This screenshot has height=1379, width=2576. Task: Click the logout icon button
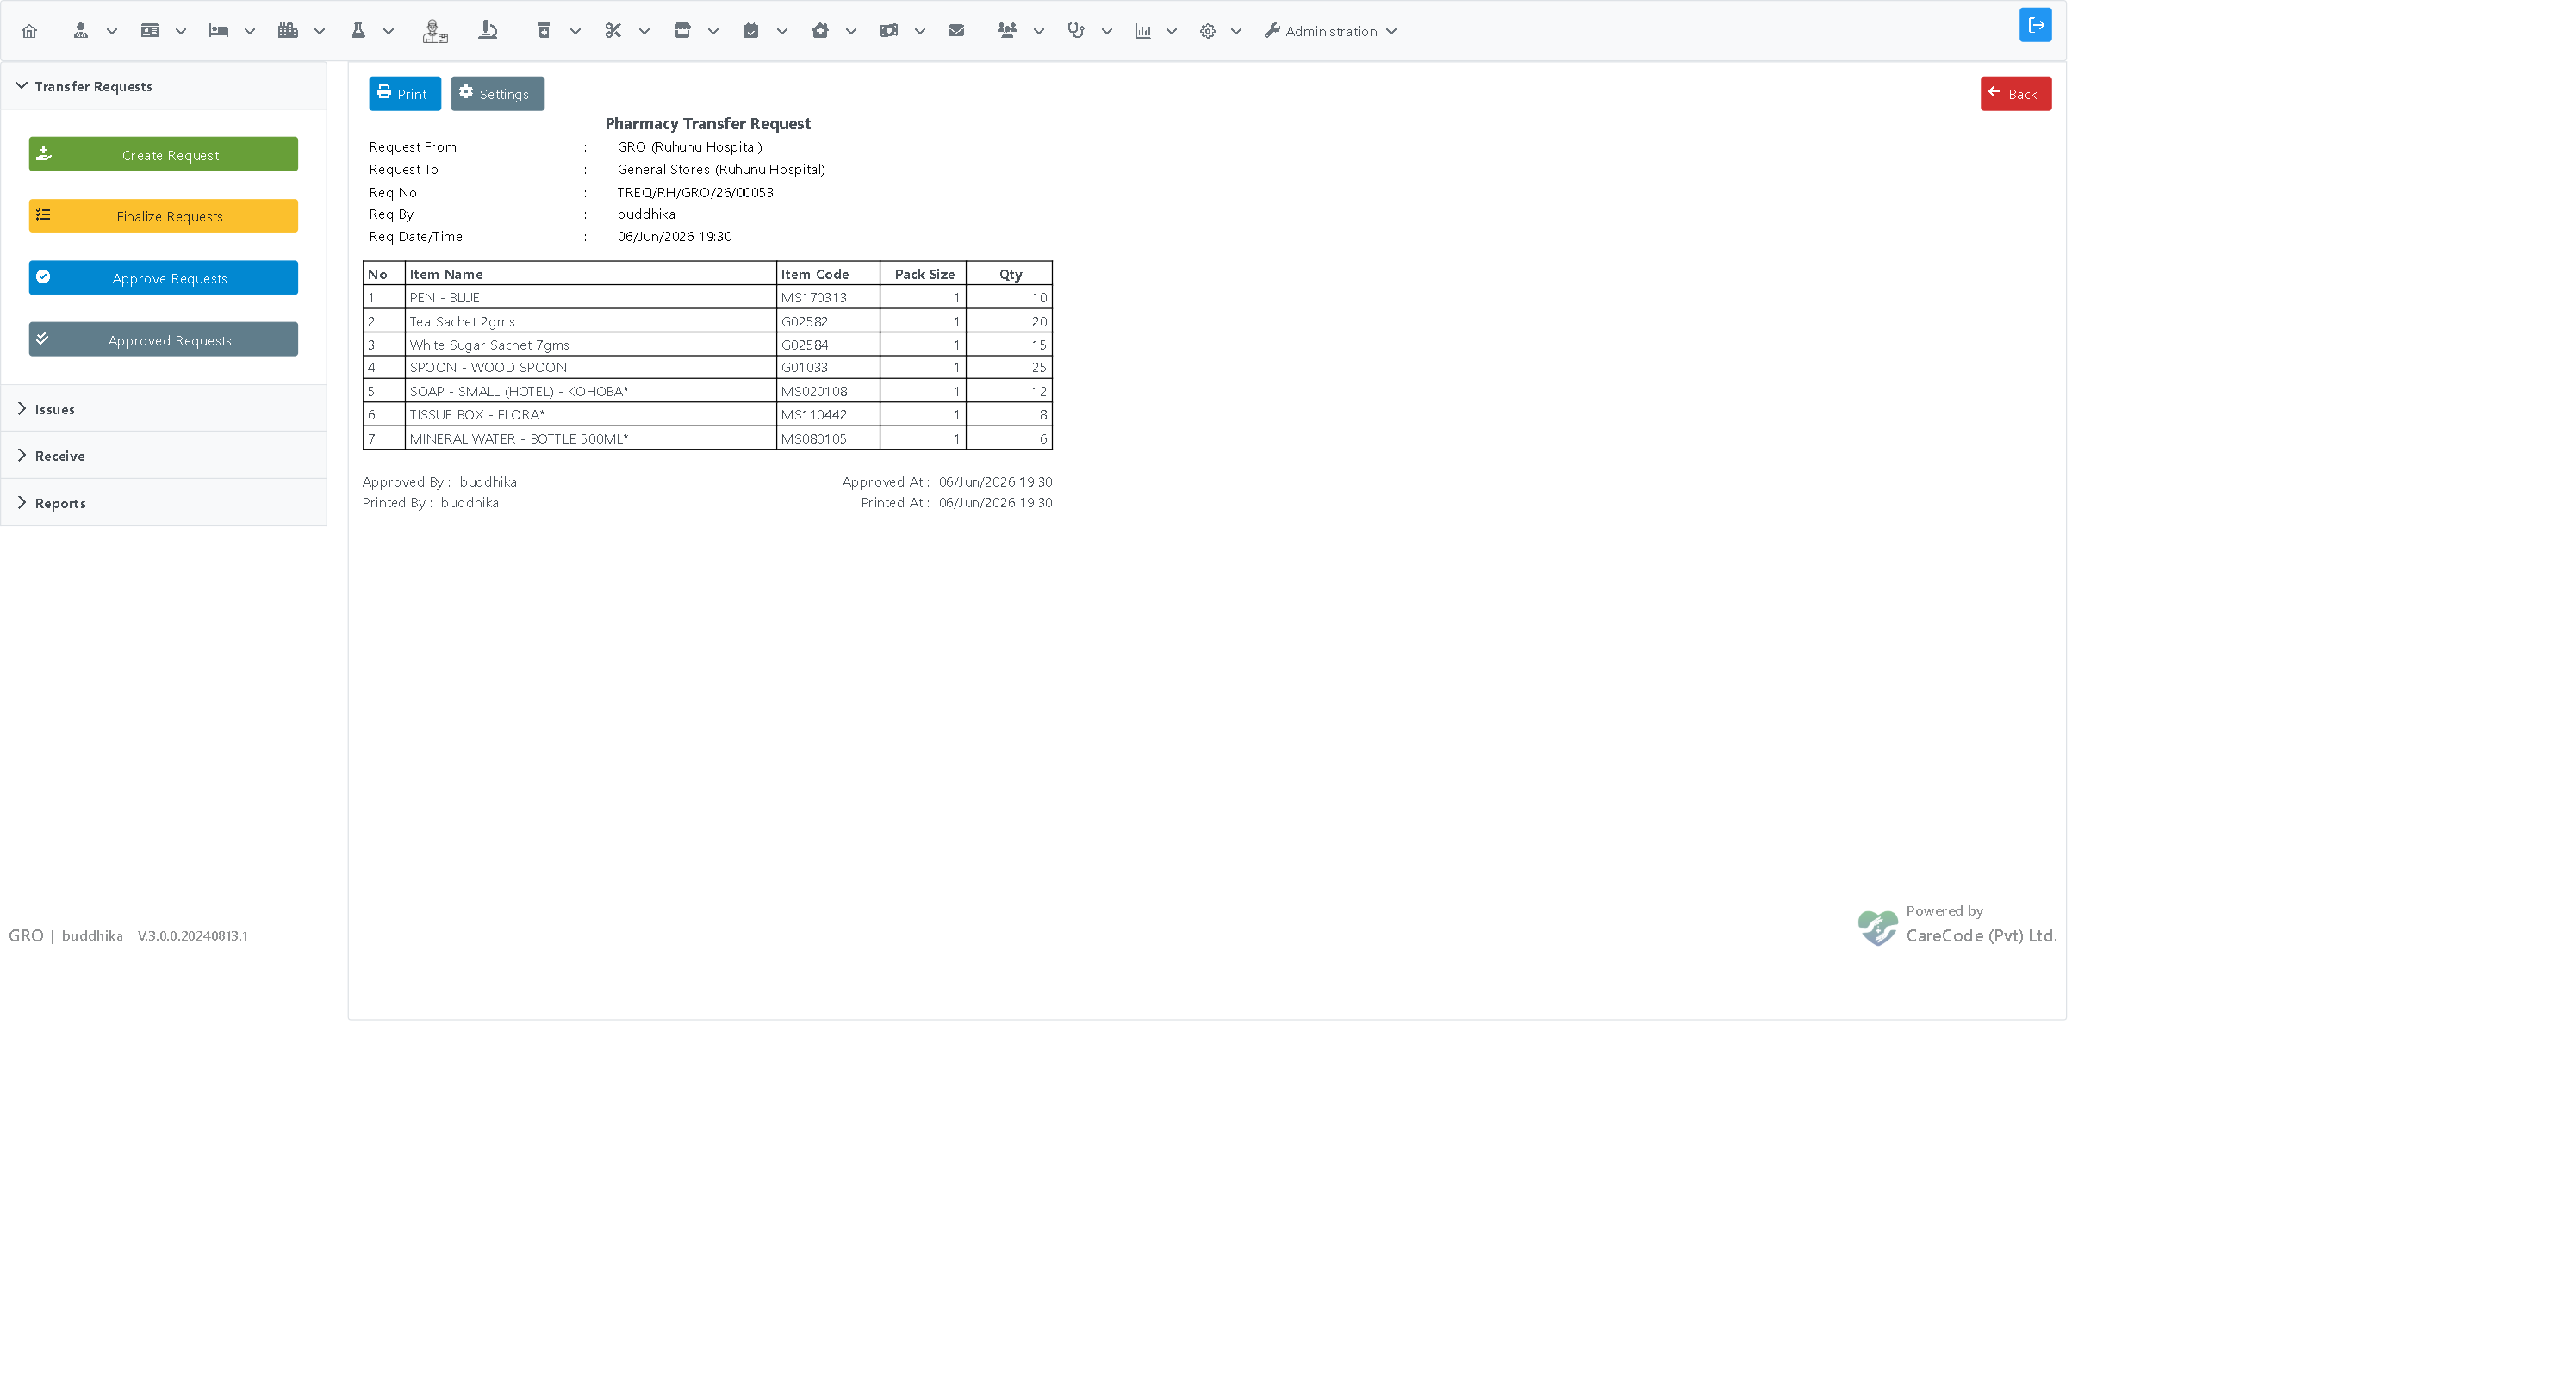[2035, 25]
